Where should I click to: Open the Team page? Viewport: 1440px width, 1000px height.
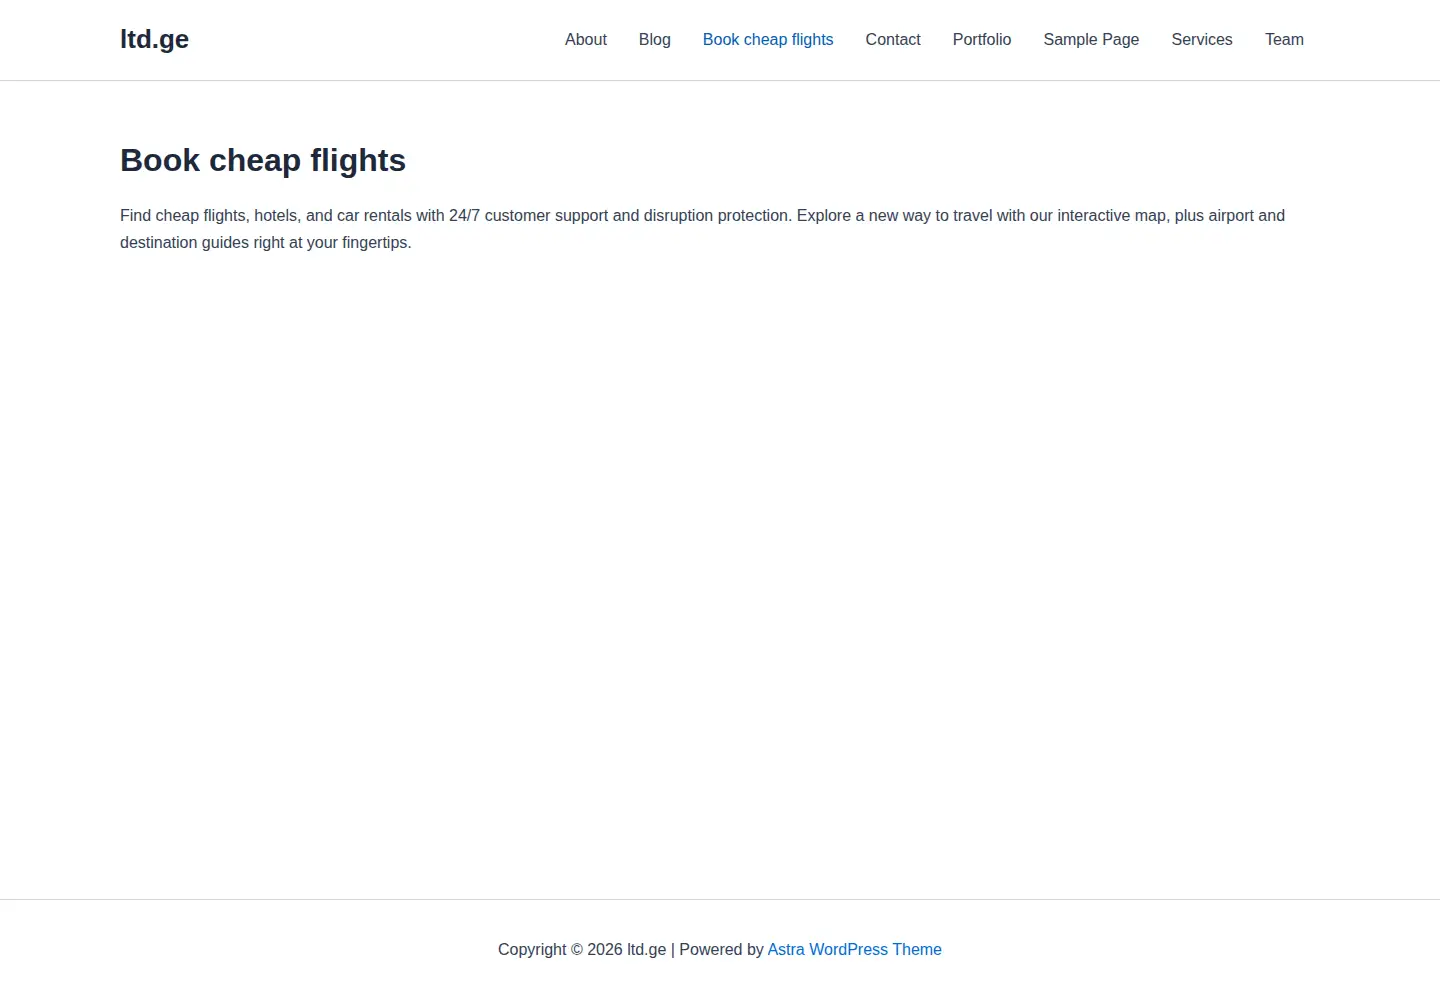(1284, 40)
